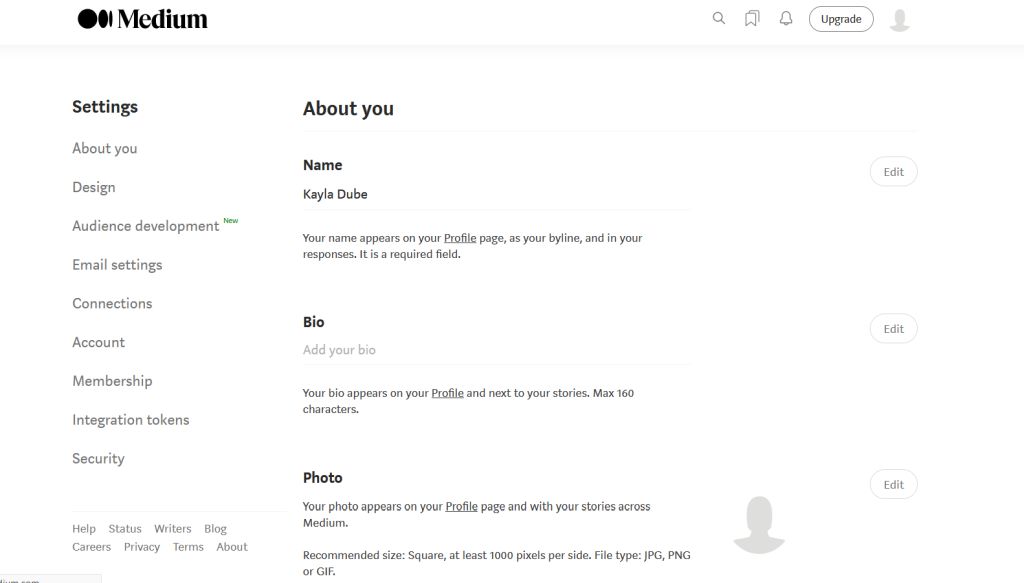The height and width of the screenshot is (583, 1024).
Task: Select Security in the sidebar
Action: [98, 459]
